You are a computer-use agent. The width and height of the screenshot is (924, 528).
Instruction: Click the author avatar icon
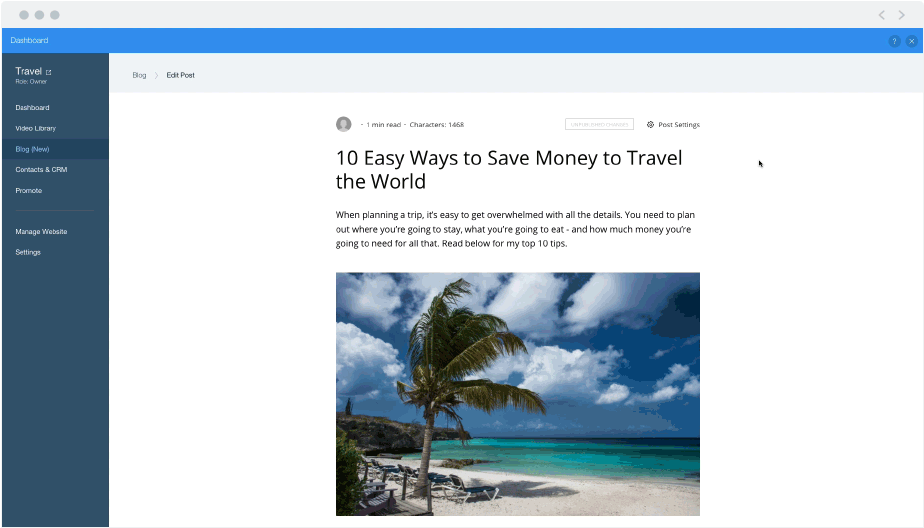tap(344, 124)
